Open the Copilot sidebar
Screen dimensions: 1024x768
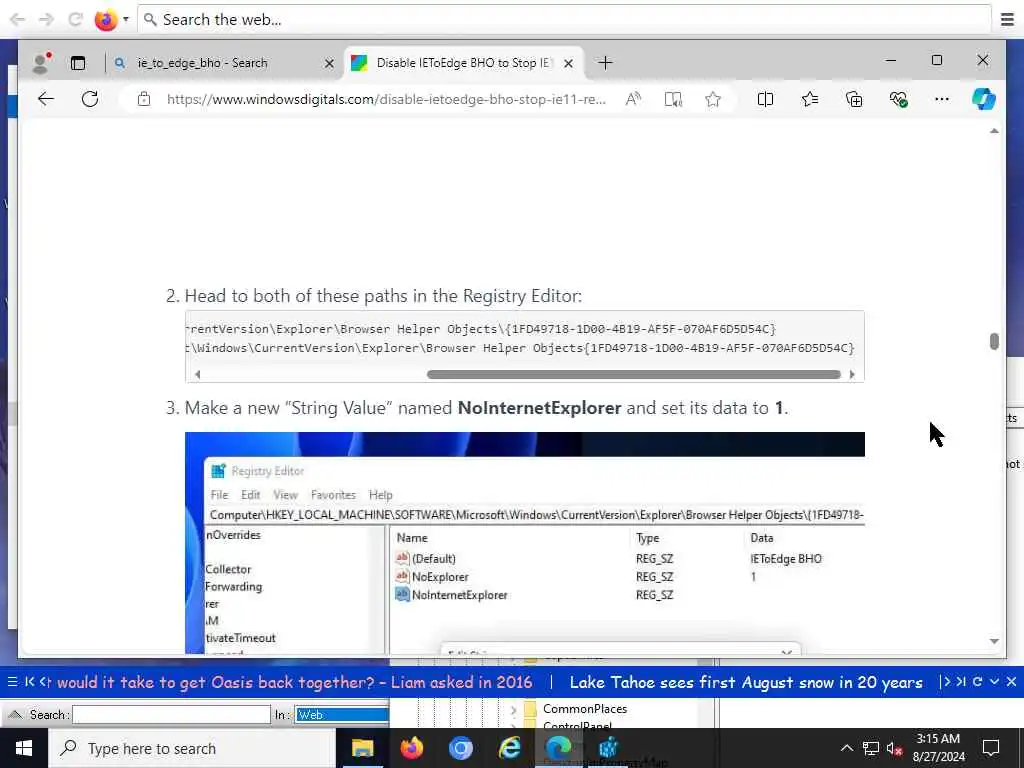pyautogui.click(x=984, y=99)
